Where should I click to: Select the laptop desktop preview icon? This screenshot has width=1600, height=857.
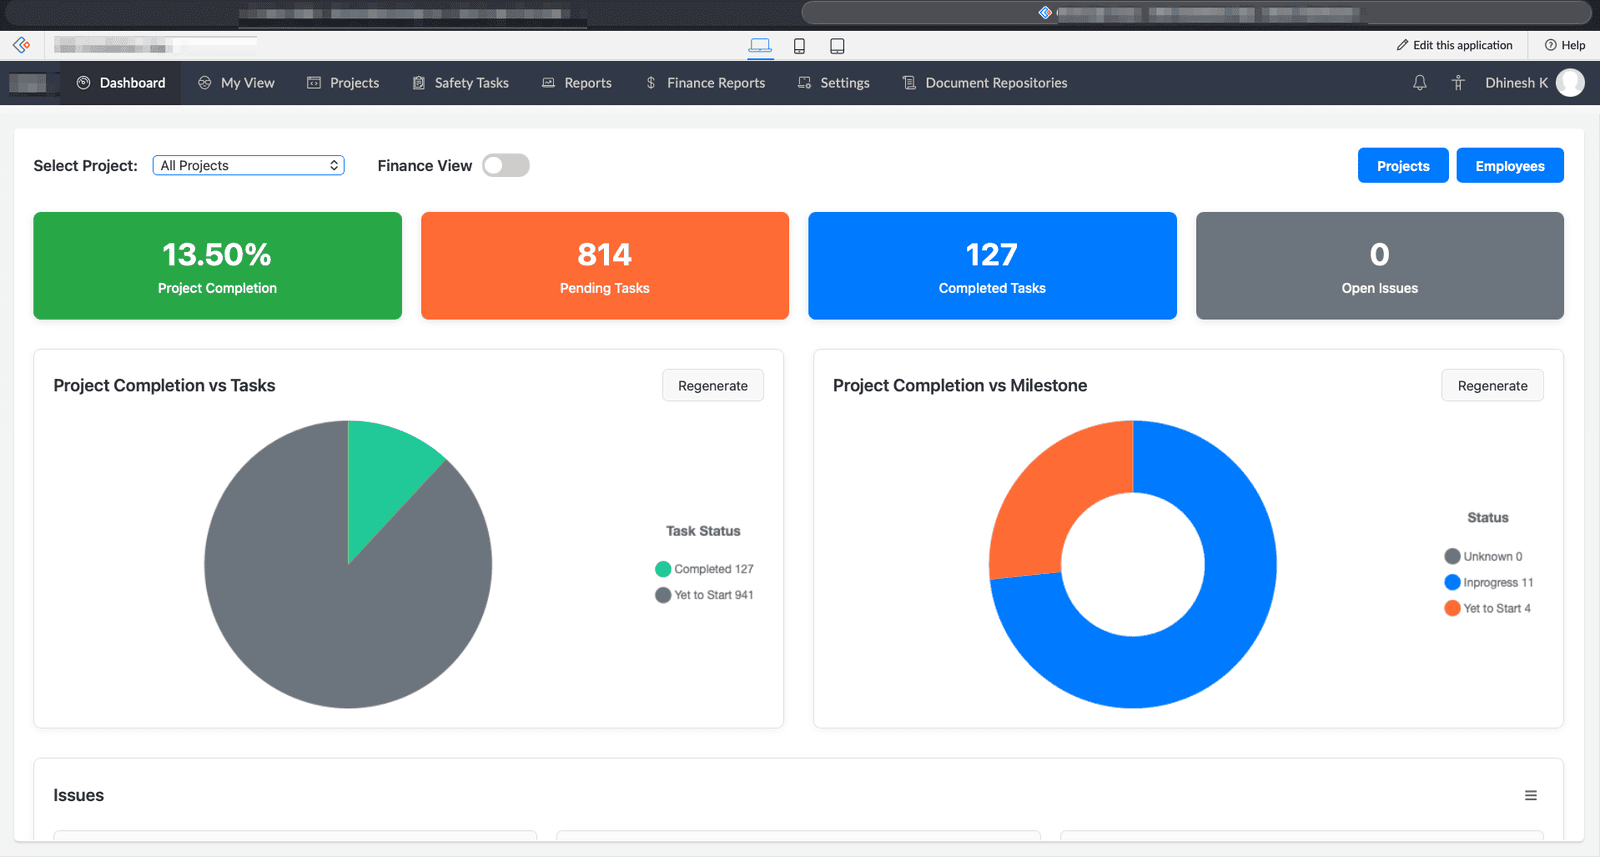[760, 46]
